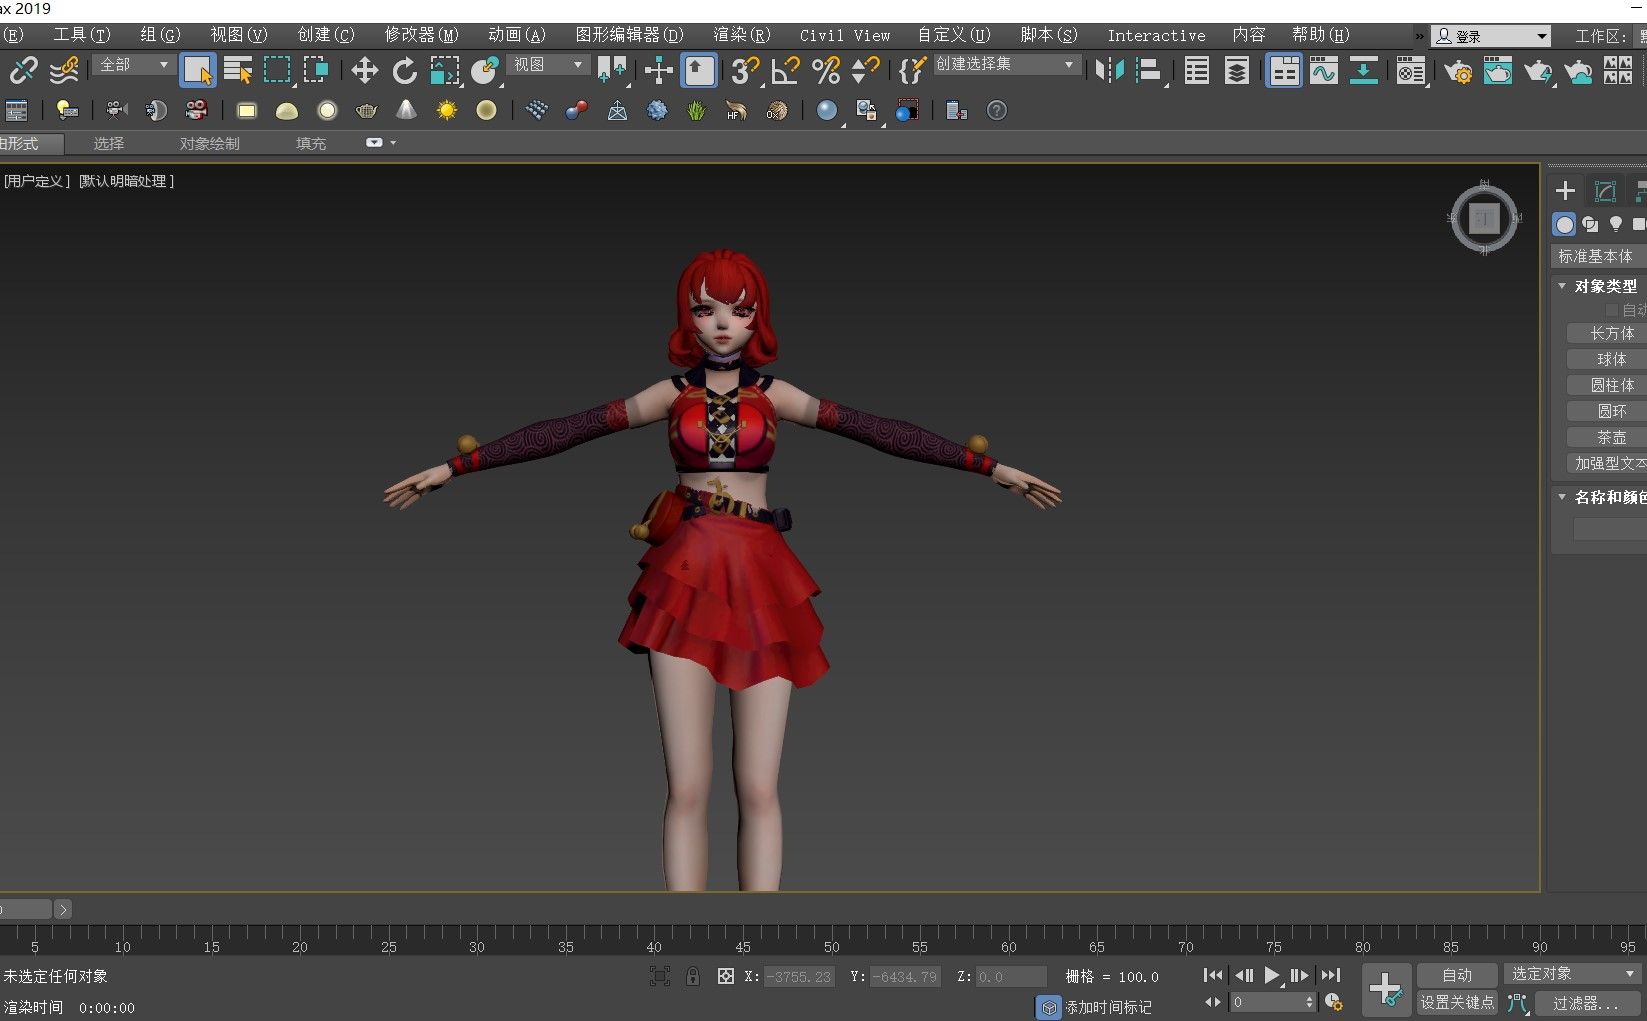This screenshot has height=1021, width=1647.
Task: Click the Select by Name icon
Action: click(237, 71)
